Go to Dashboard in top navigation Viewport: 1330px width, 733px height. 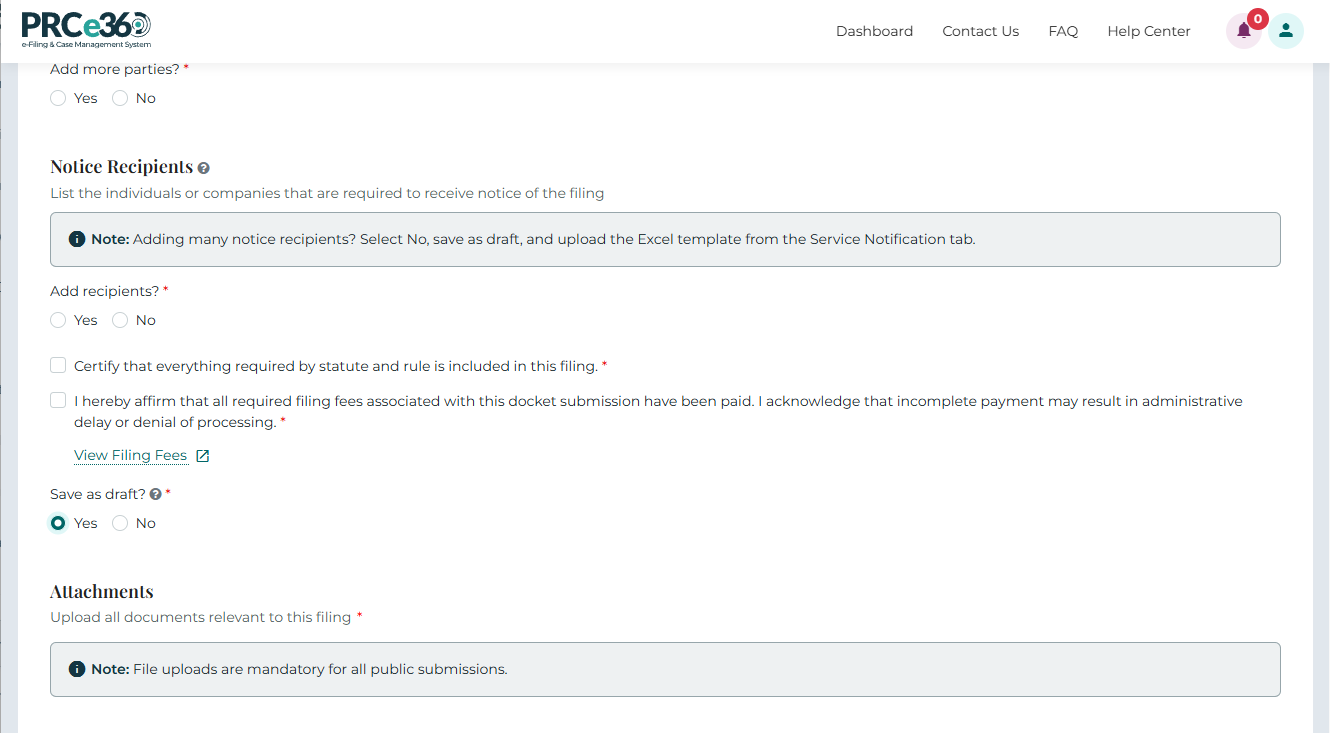pos(874,31)
